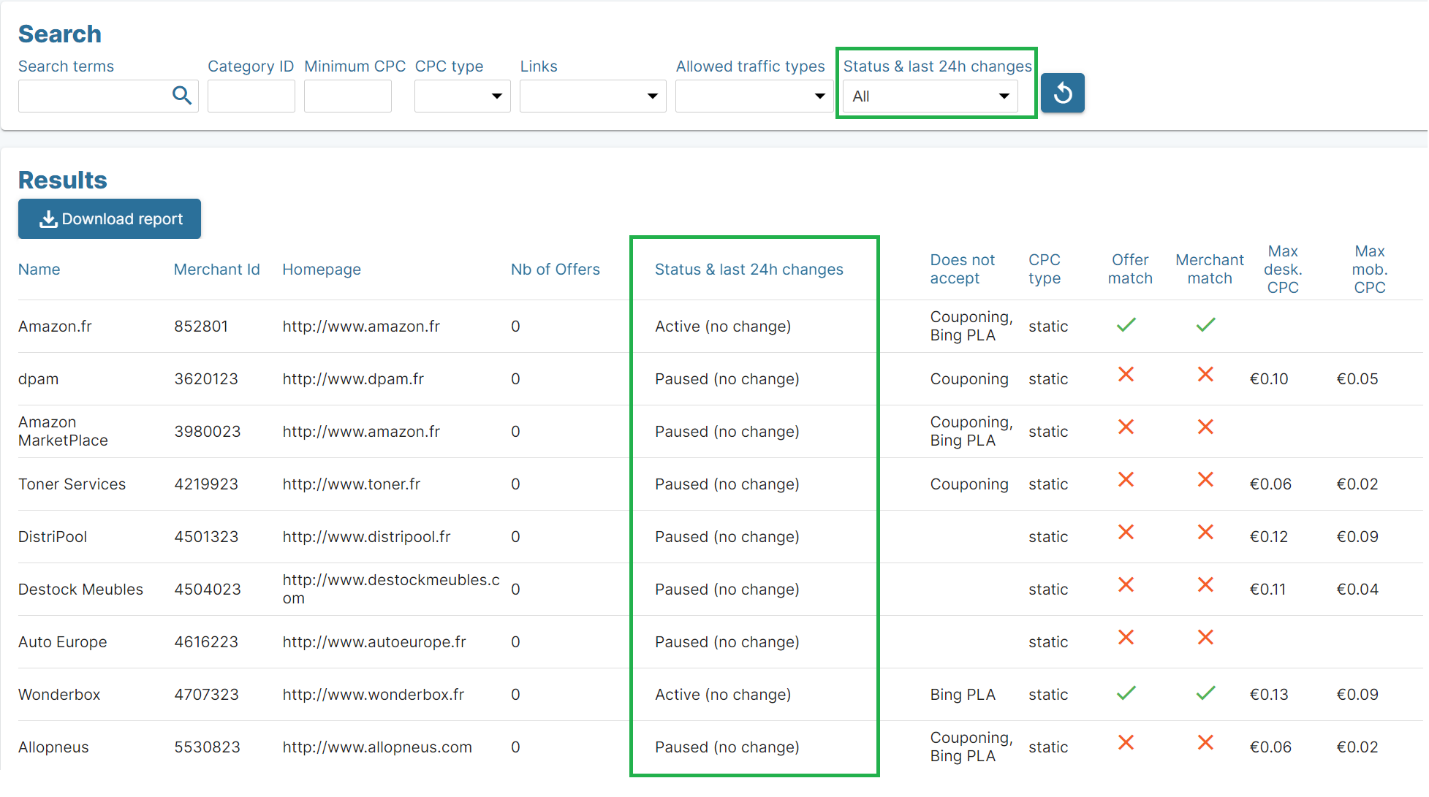Open the CPC type dropdown
The width and height of the screenshot is (1429, 797).
tap(462, 96)
